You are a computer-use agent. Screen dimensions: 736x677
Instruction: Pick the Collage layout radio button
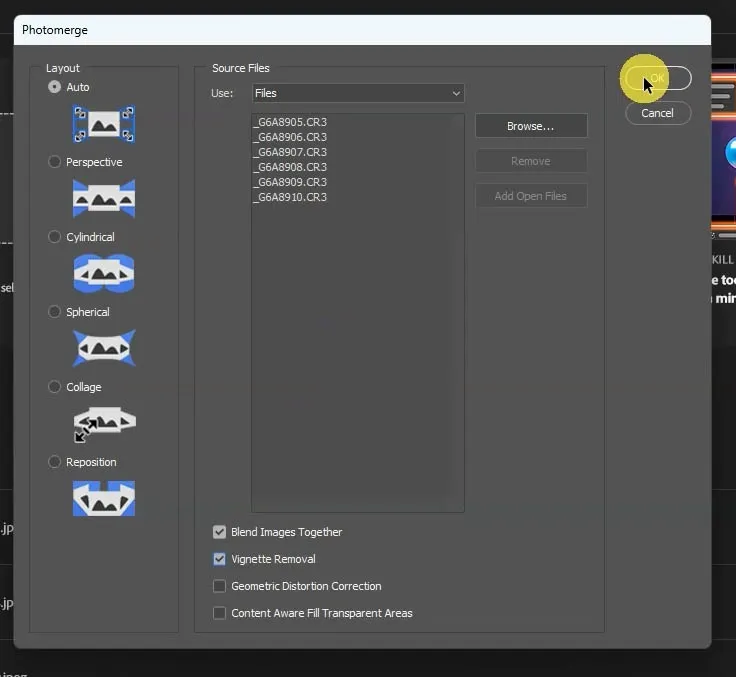coord(54,387)
